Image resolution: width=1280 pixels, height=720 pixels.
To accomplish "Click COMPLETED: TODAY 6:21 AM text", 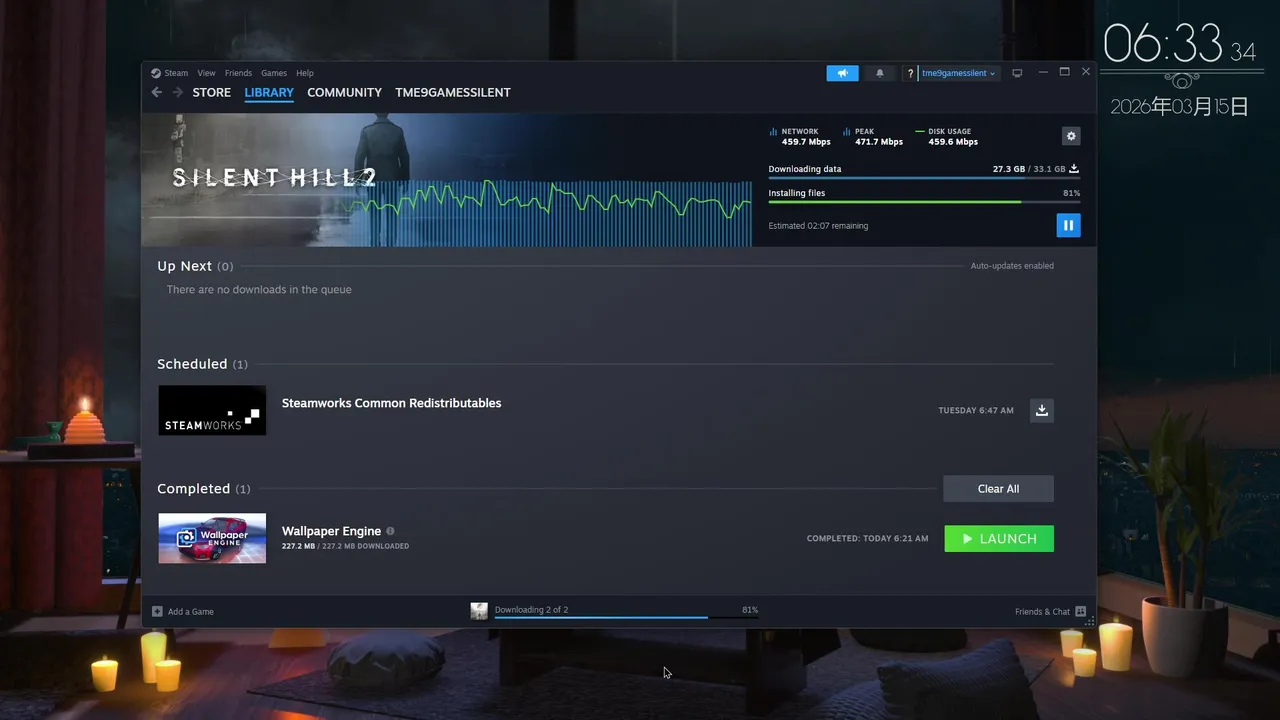I will click(867, 539).
